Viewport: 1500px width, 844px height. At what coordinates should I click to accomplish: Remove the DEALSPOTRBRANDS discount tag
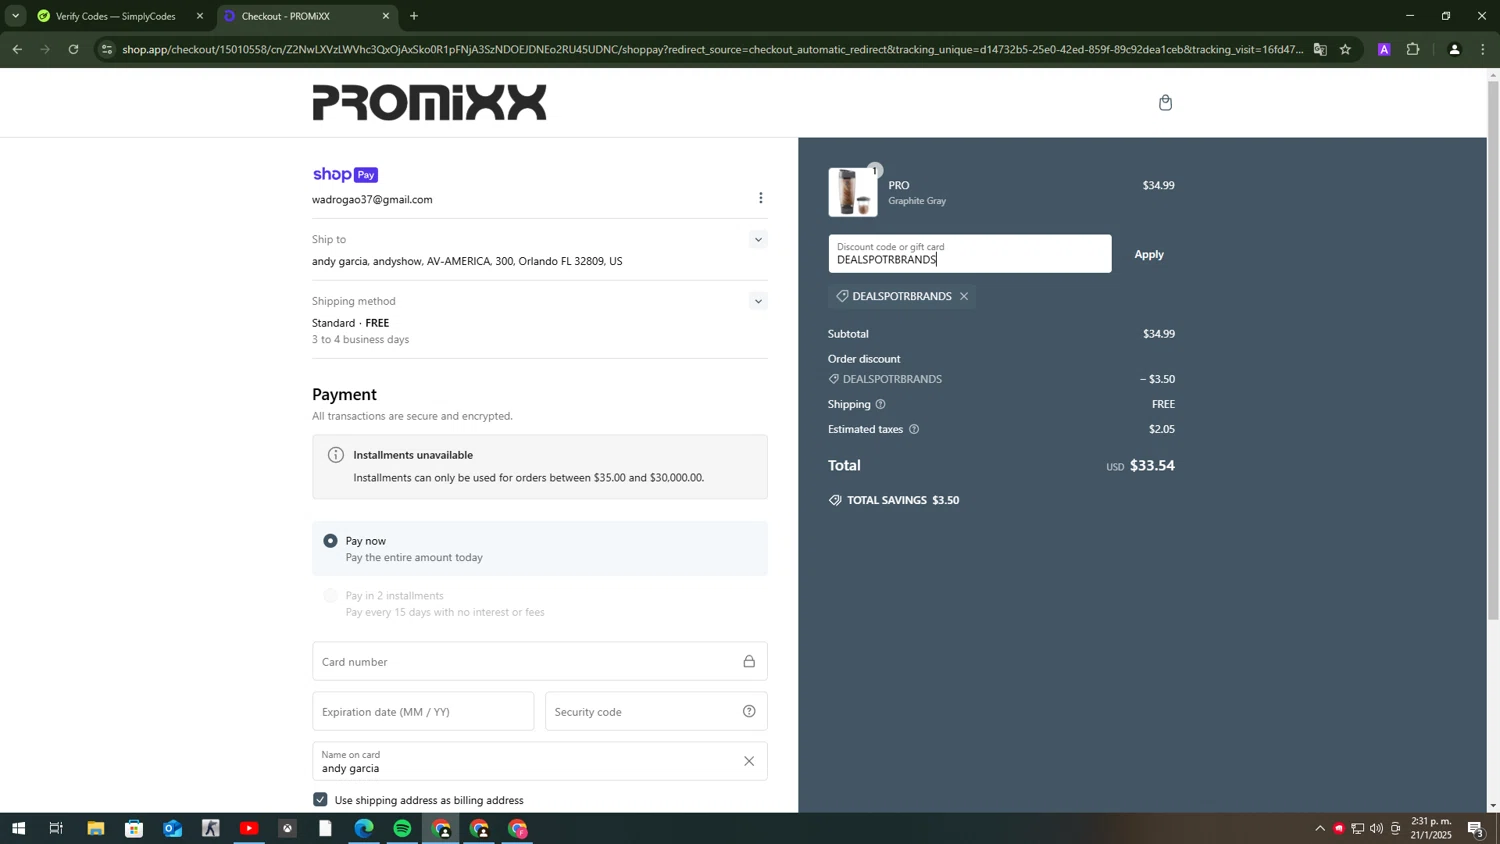[x=964, y=296]
